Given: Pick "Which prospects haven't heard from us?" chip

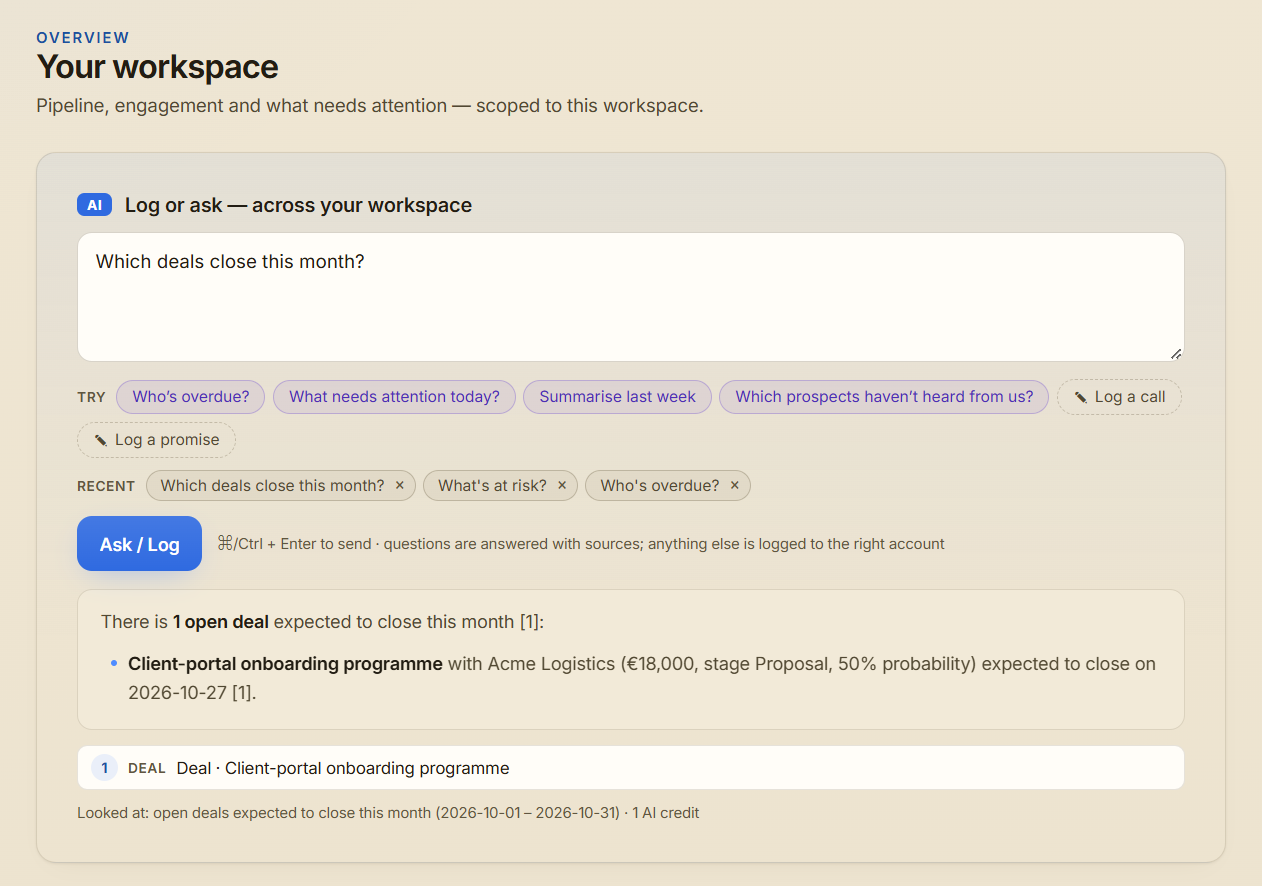Looking at the screenshot, I should point(884,397).
